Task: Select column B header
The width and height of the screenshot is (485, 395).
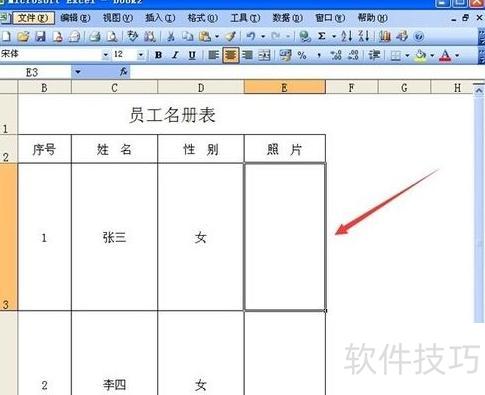Action: click(44, 88)
